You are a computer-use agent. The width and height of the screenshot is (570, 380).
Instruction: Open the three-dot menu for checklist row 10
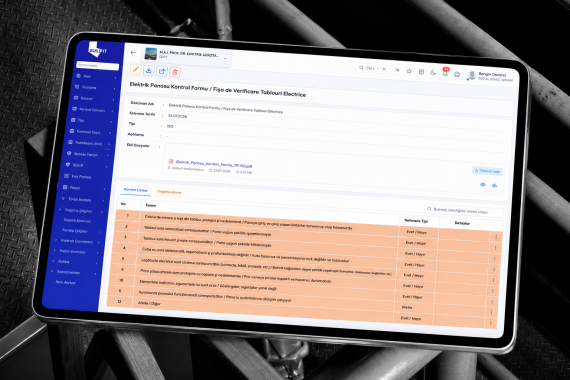click(x=492, y=301)
